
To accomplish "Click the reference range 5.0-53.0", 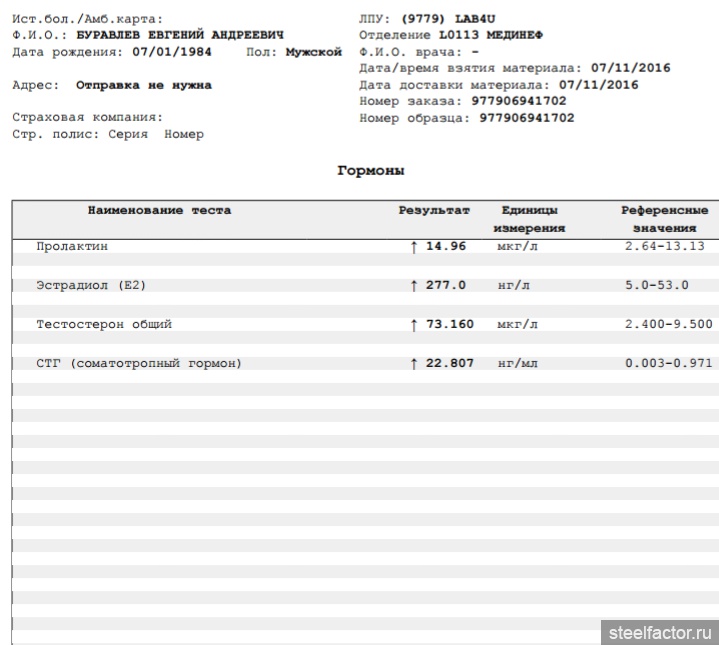I will [x=657, y=285].
